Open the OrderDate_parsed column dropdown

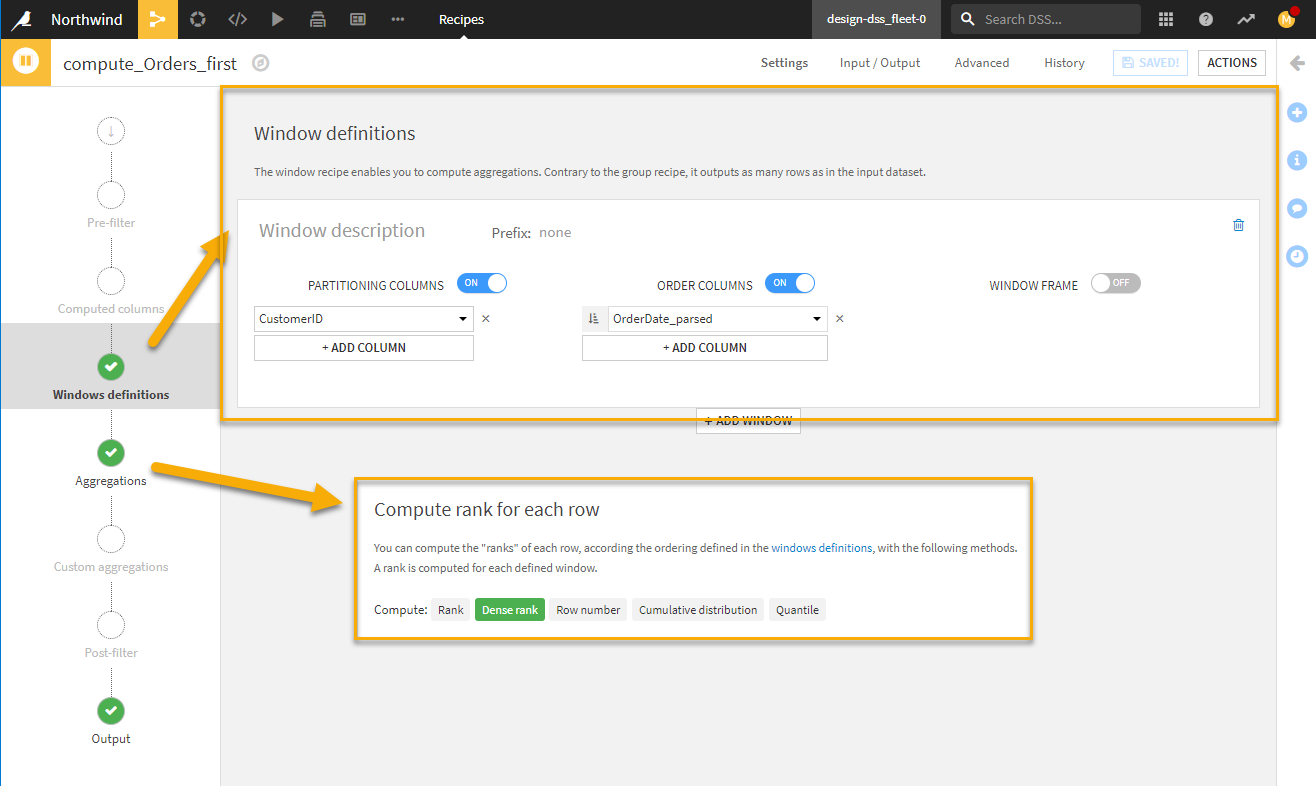[816, 318]
